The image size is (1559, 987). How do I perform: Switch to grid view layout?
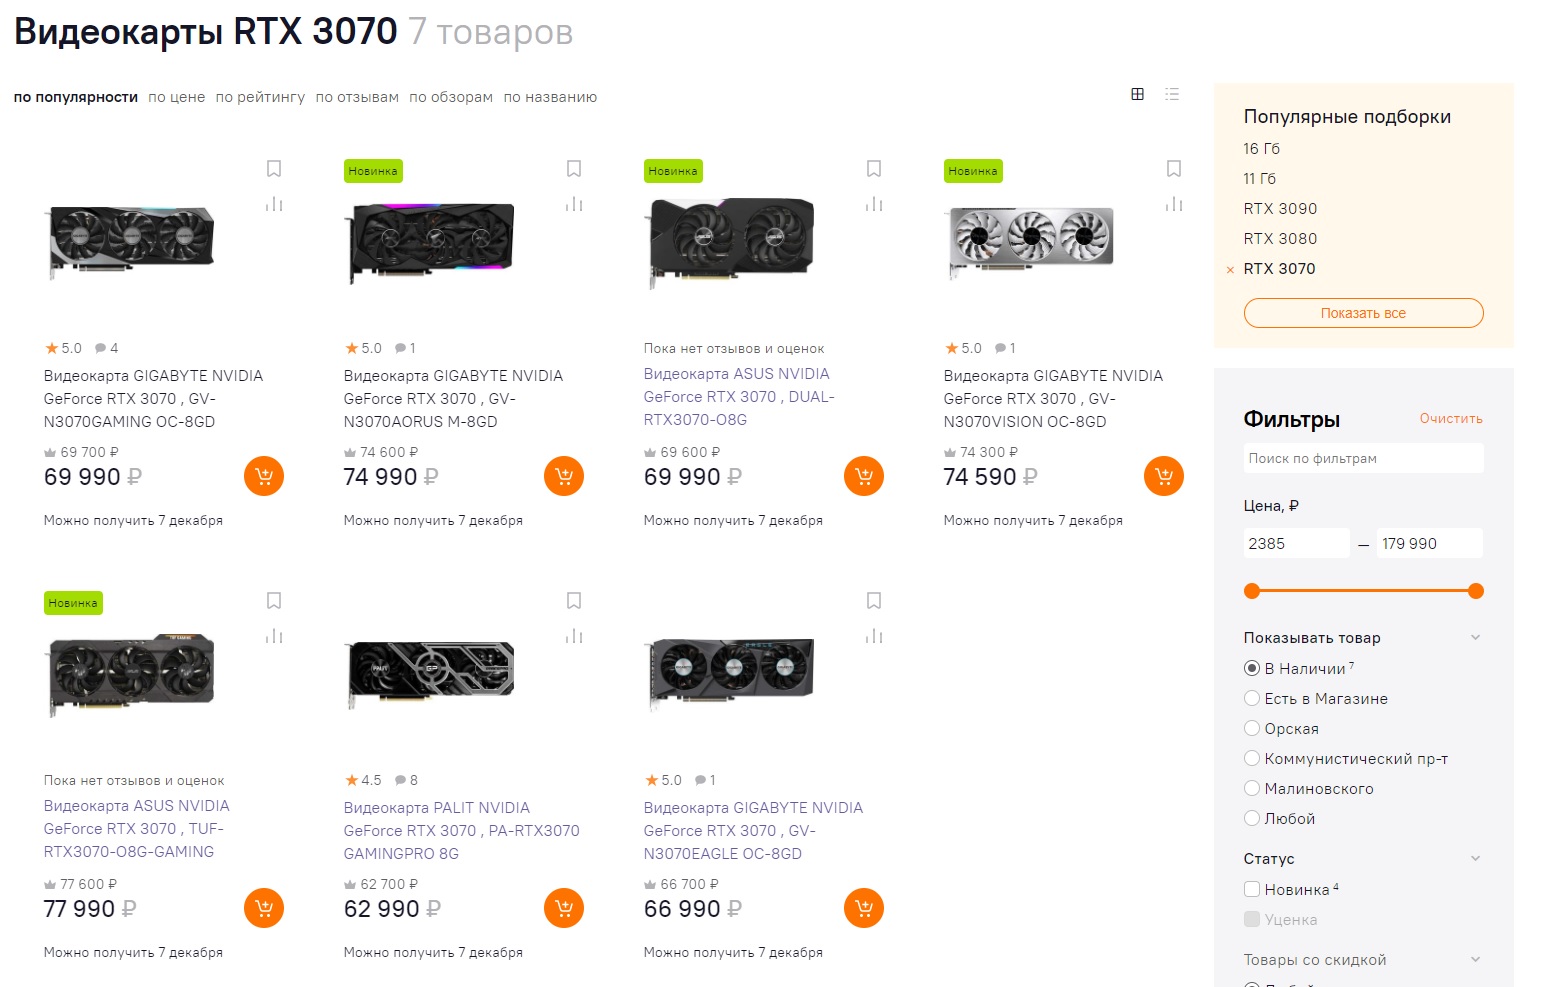click(x=1137, y=94)
